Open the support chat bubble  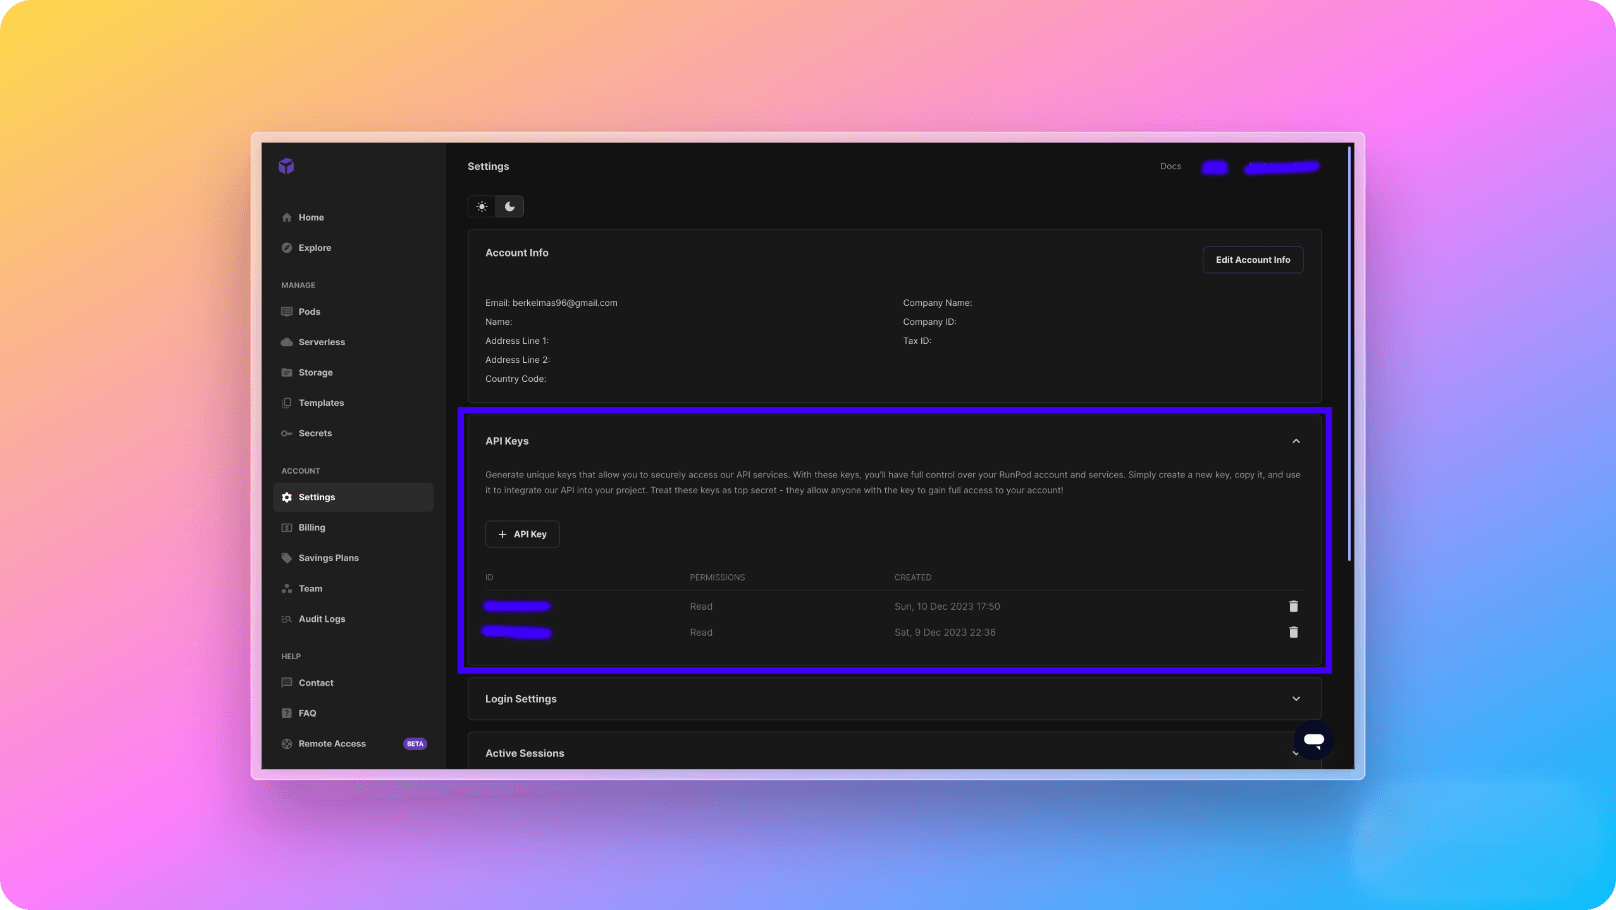[x=1314, y=740]
